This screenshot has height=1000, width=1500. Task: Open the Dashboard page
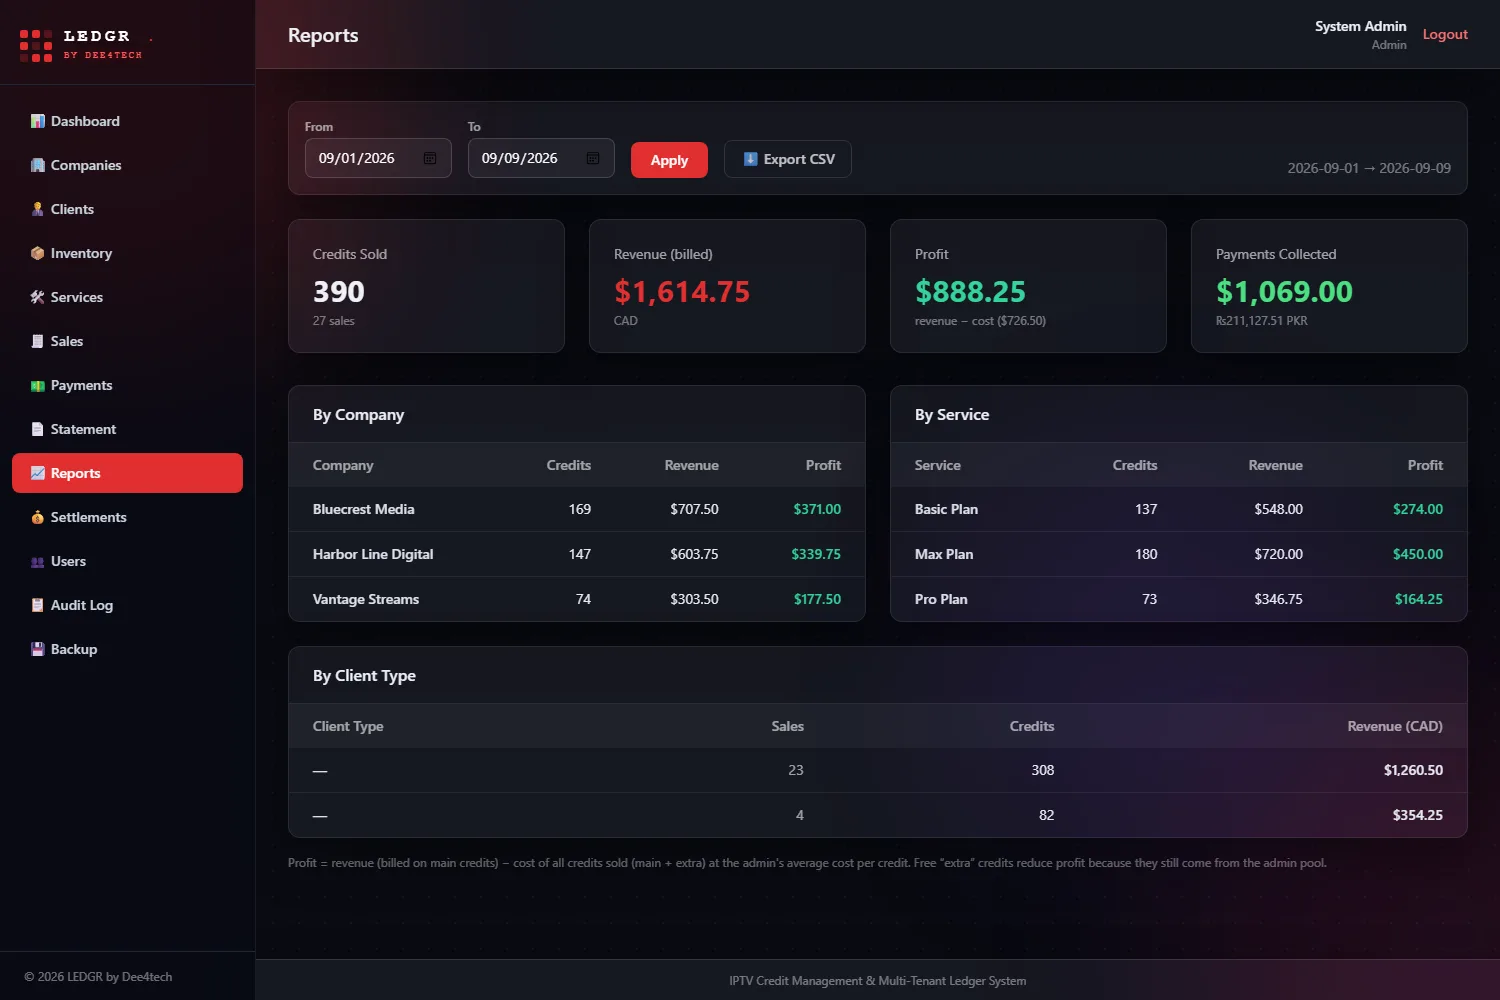(x=127, y=121)
